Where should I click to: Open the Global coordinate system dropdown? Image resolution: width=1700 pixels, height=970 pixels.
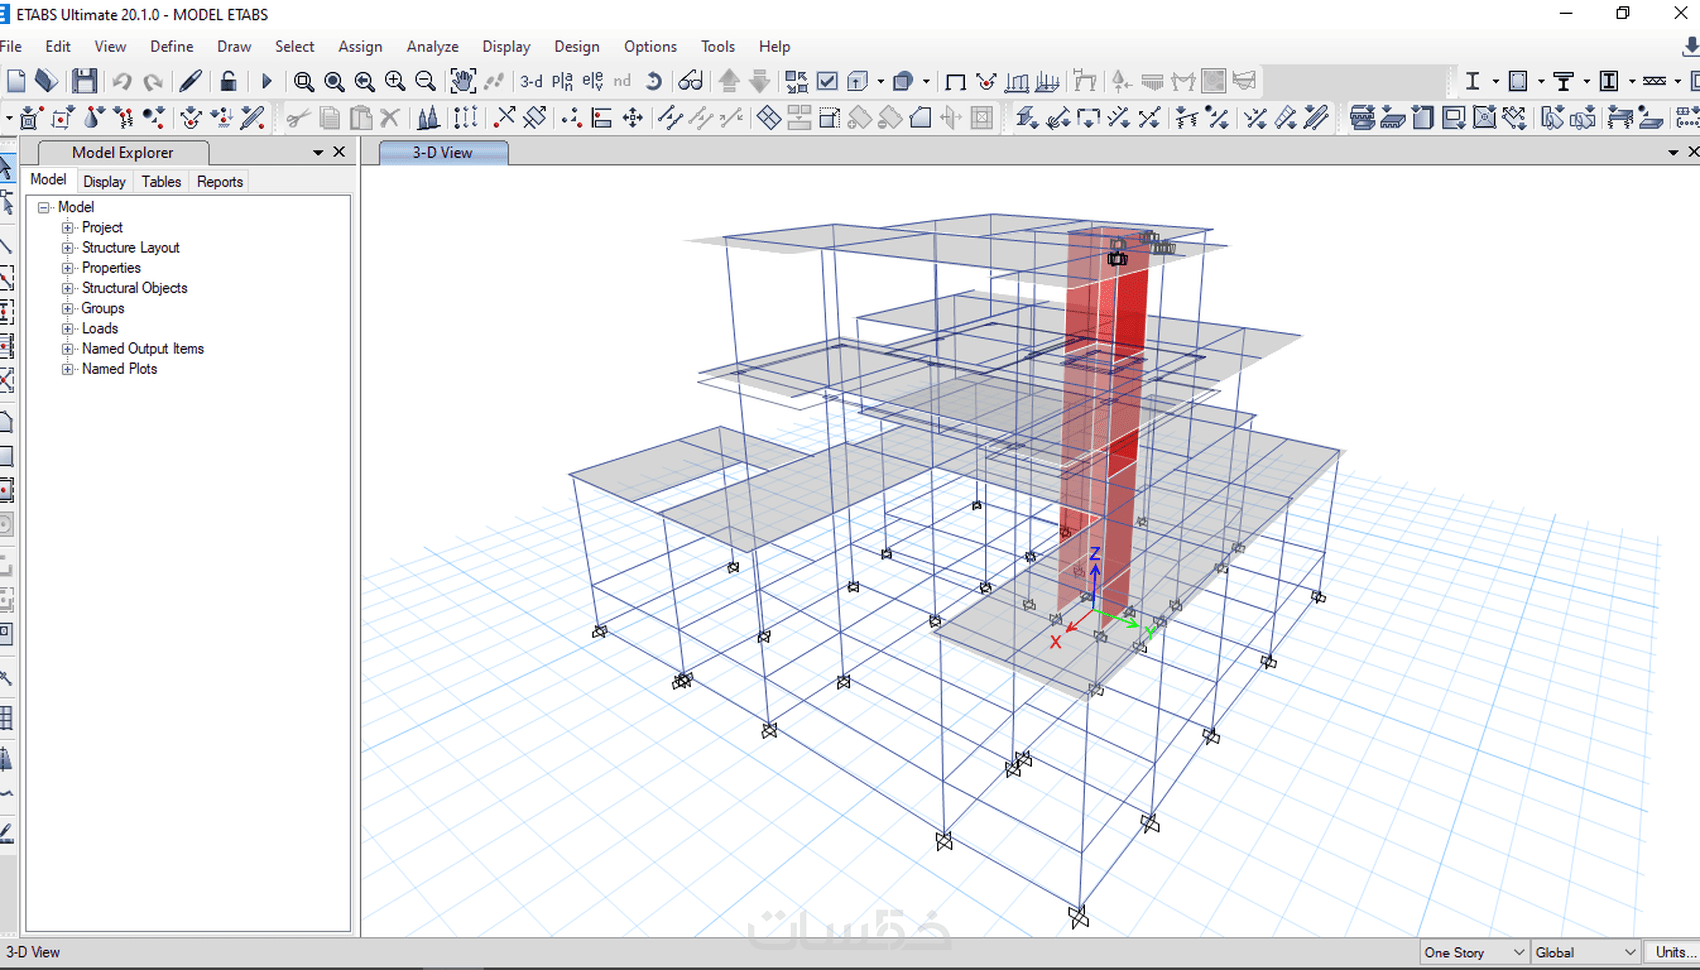tap(1586, 952)
